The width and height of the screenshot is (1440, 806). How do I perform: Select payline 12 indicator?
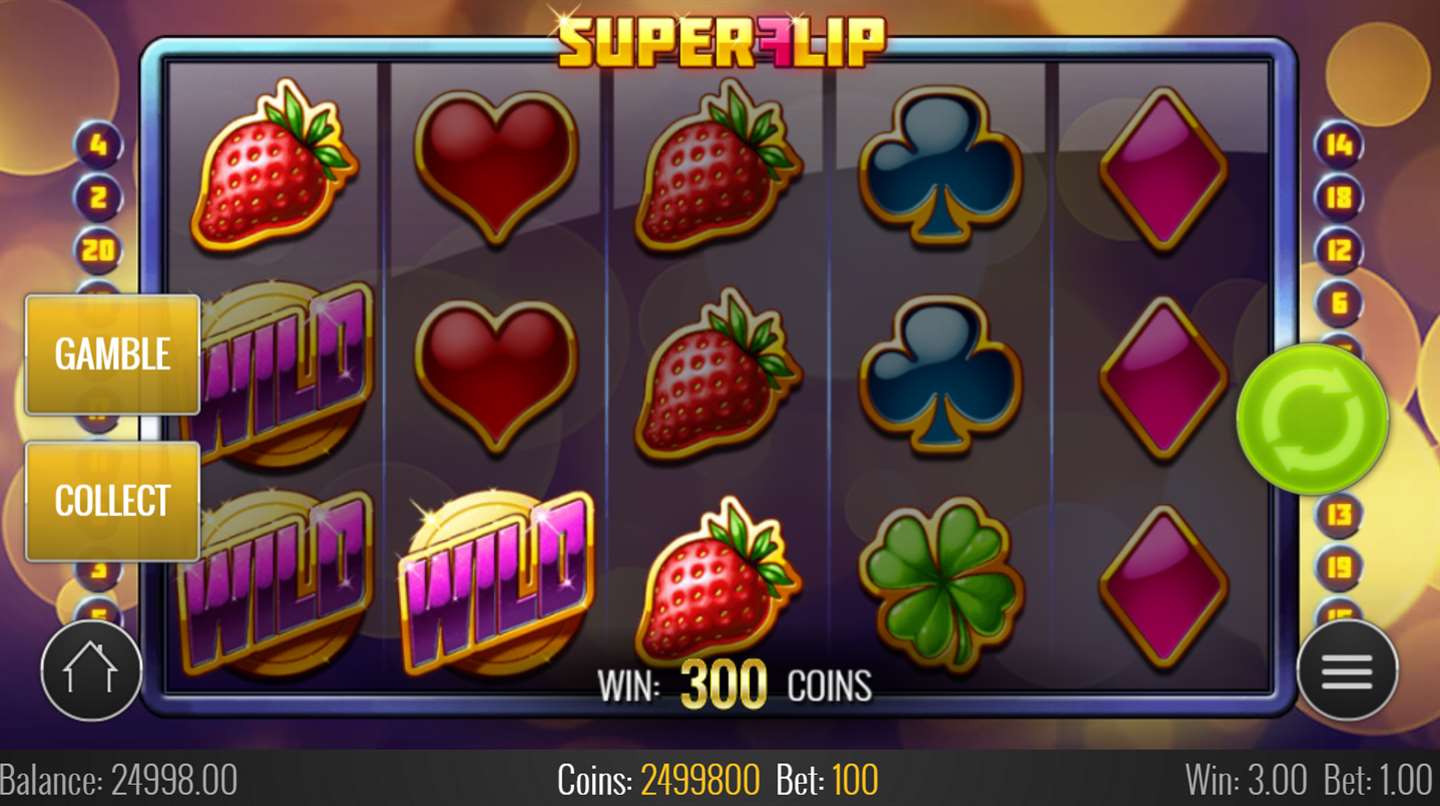(x=1338, y=249)
